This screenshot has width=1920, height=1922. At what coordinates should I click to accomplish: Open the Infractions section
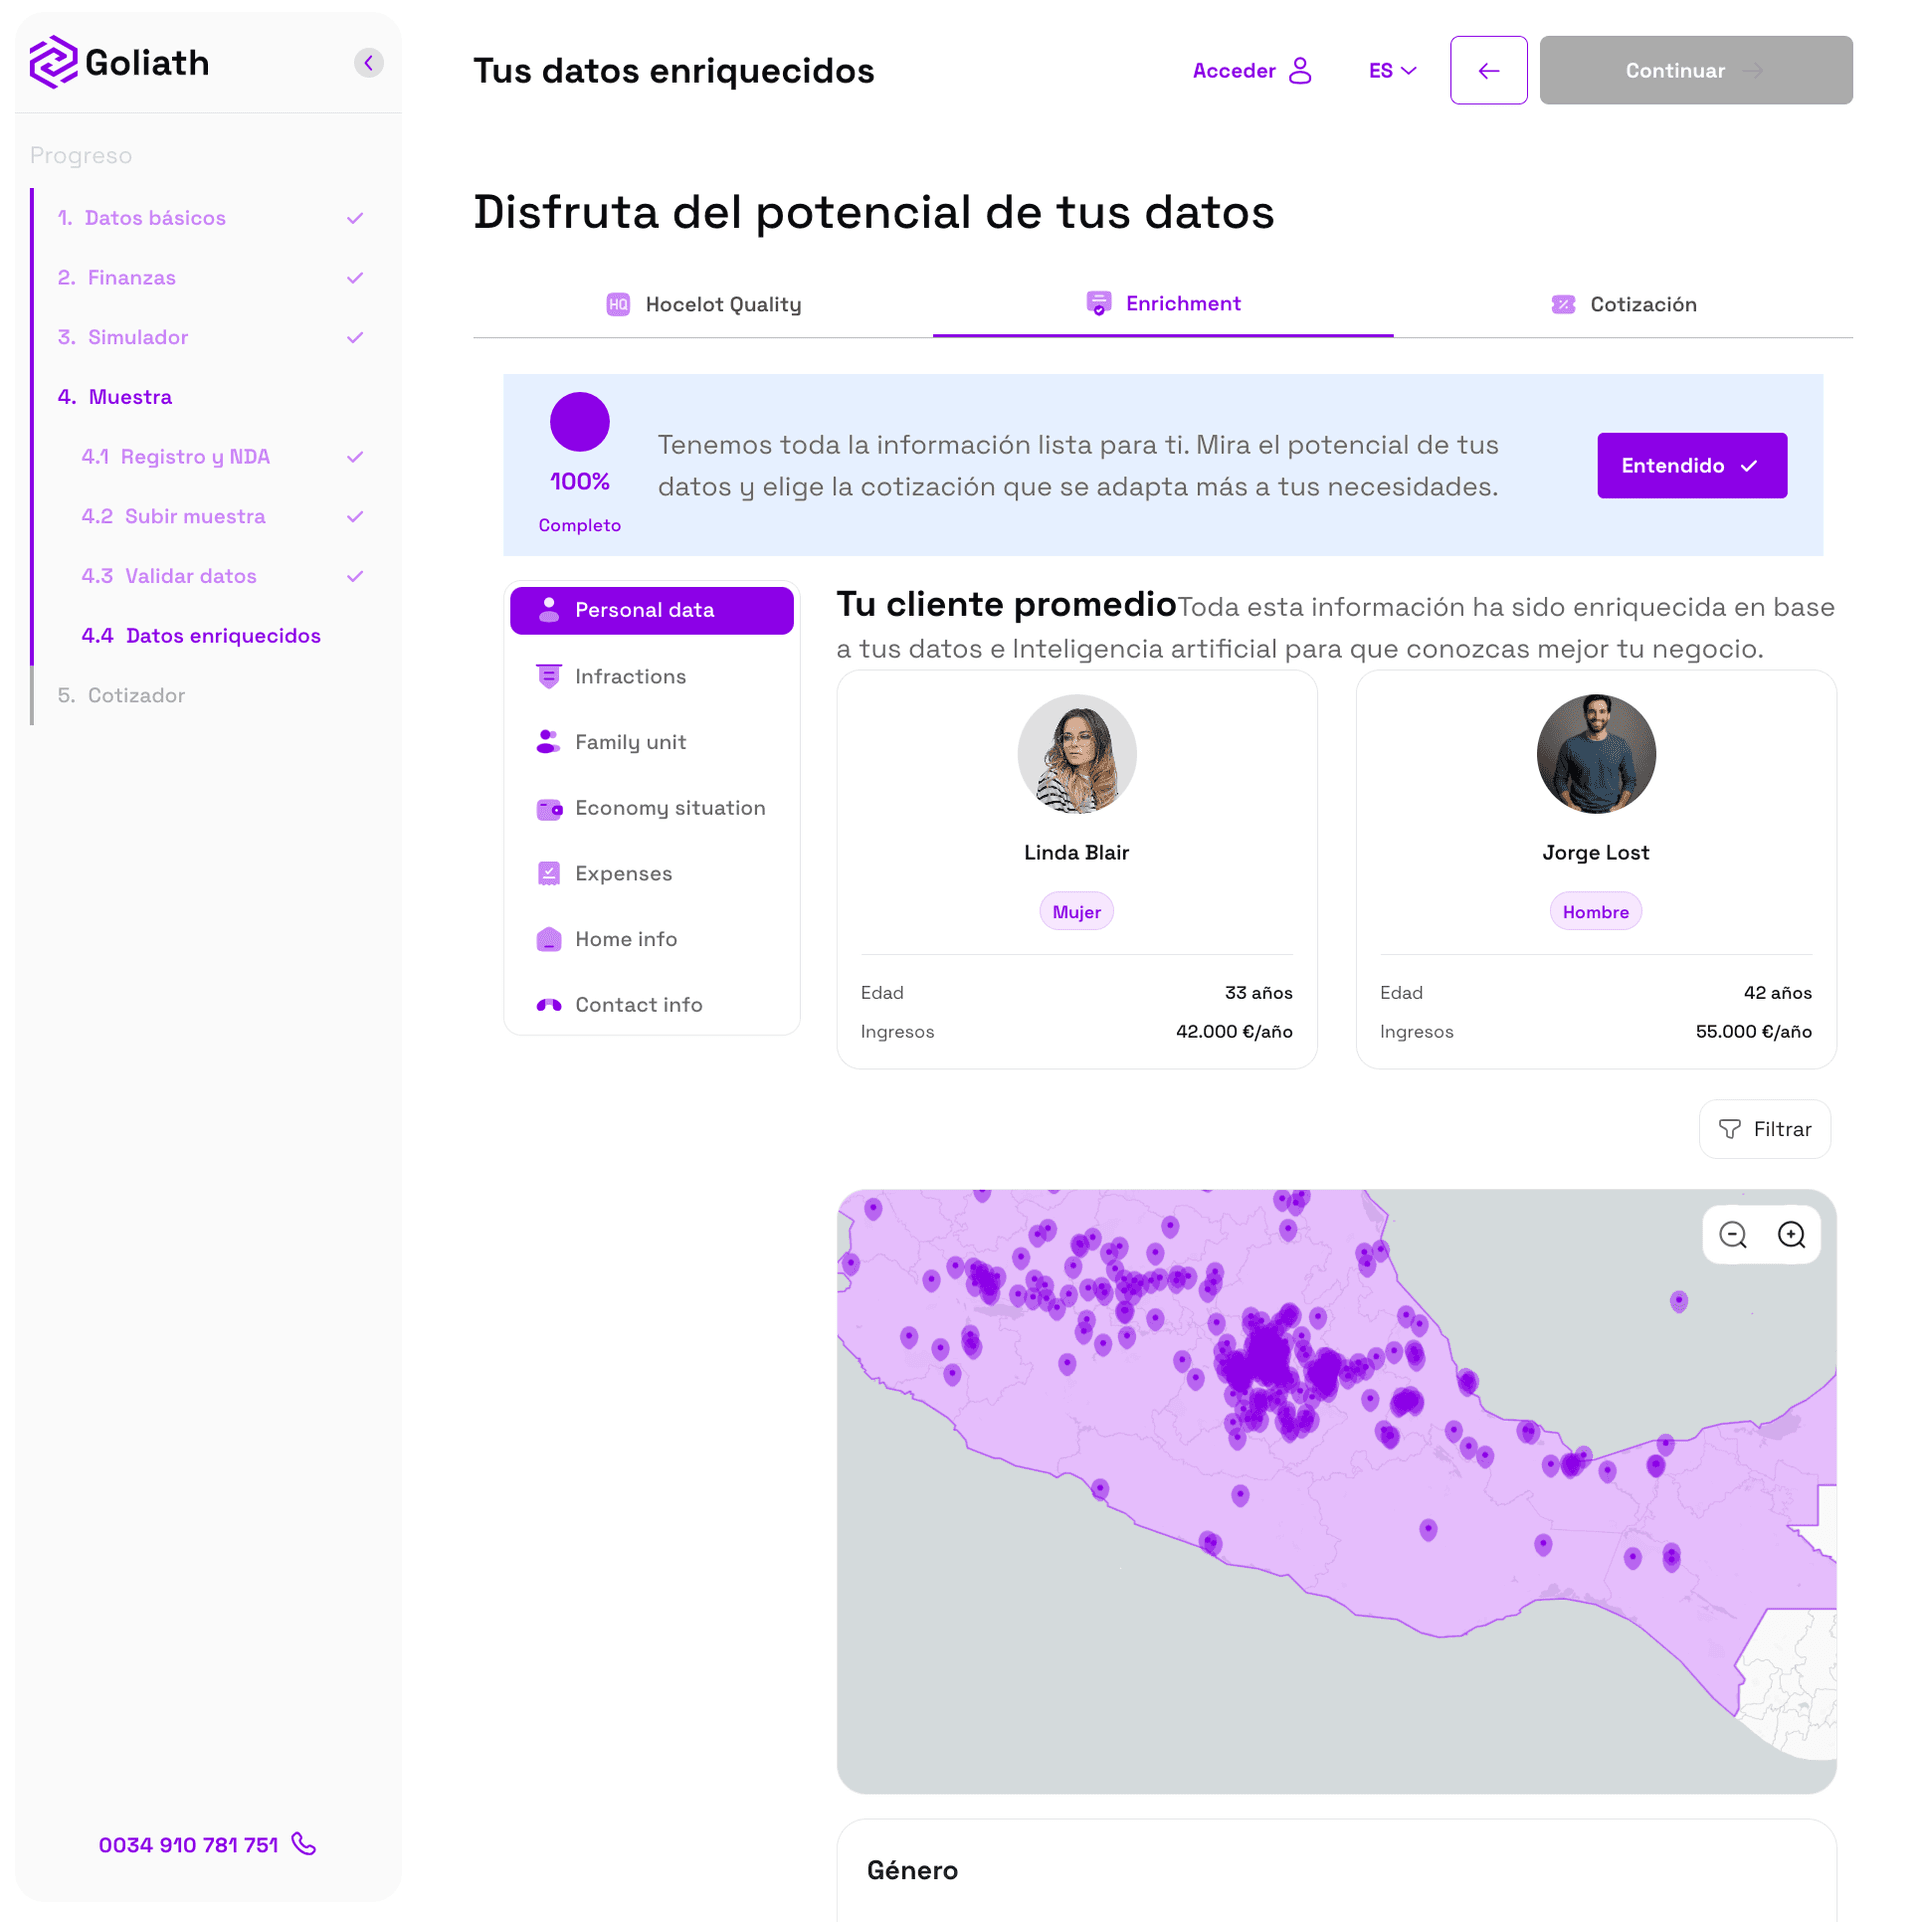pyautogui.click(x=630, y=676)
